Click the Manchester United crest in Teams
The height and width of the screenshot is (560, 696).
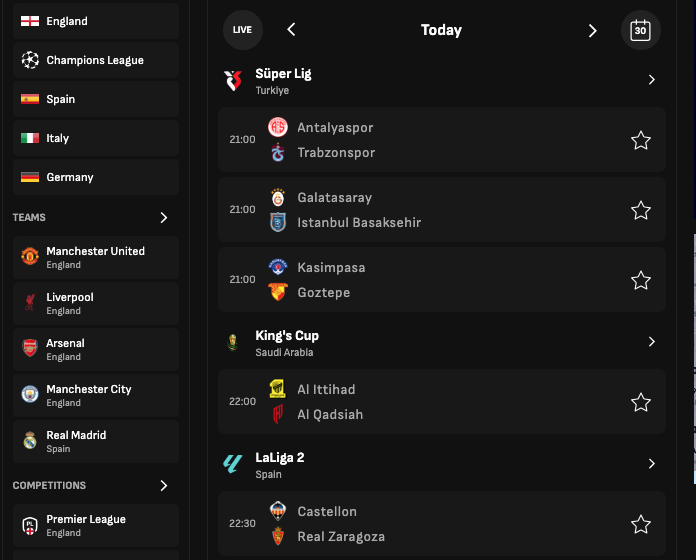tap(30, 256)
